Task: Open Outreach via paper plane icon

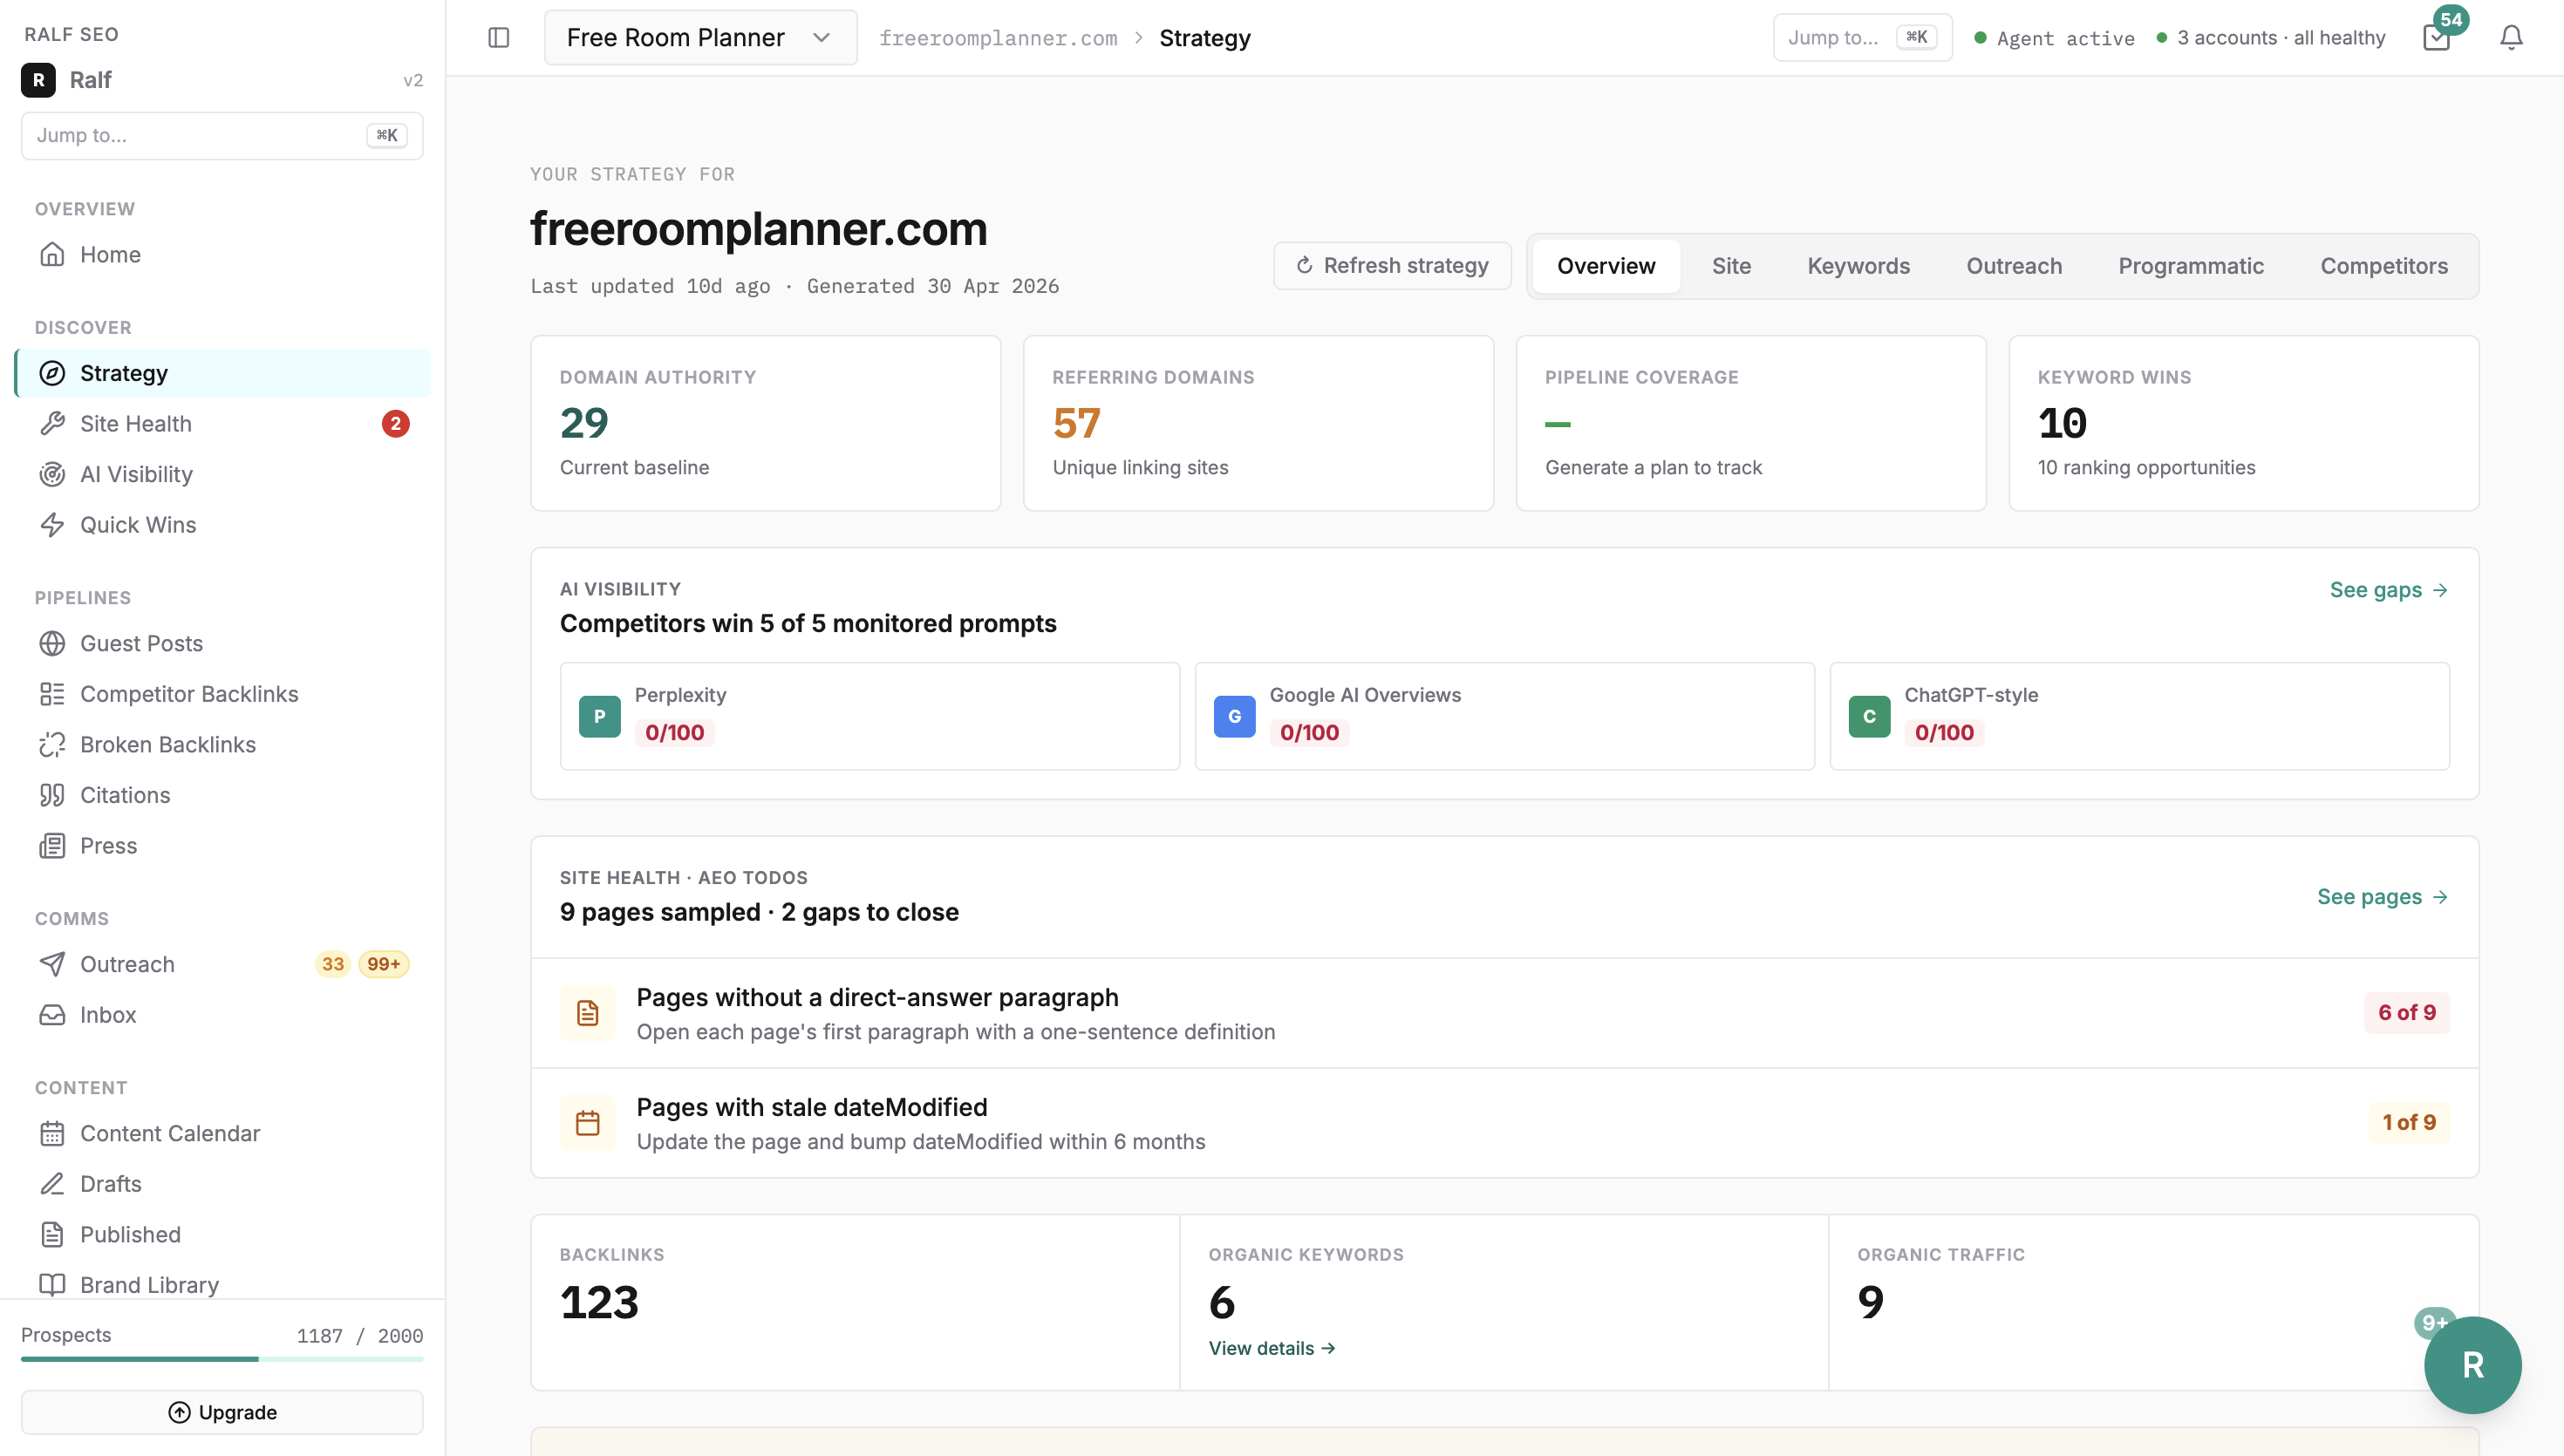Action: [52, 964]
